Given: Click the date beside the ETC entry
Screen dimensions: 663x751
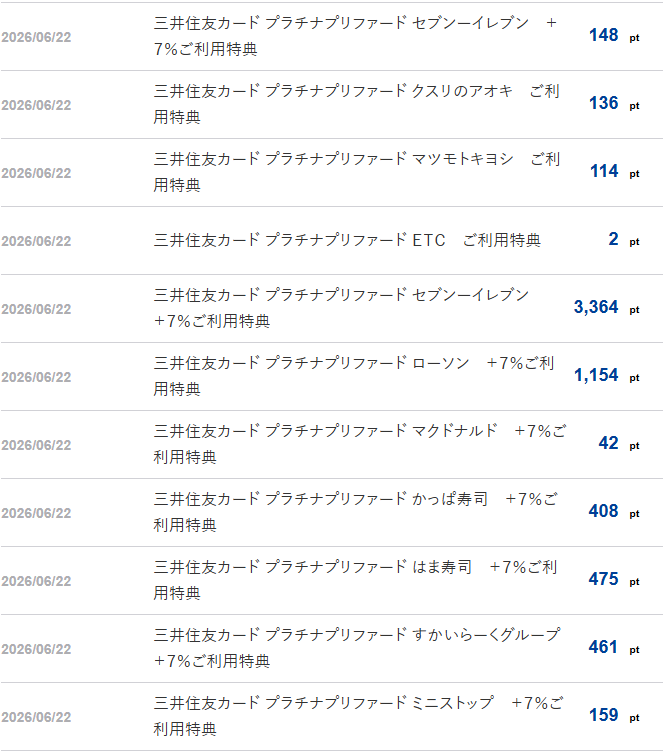Looking at the screenshot, I should click(x=36, y=241).
